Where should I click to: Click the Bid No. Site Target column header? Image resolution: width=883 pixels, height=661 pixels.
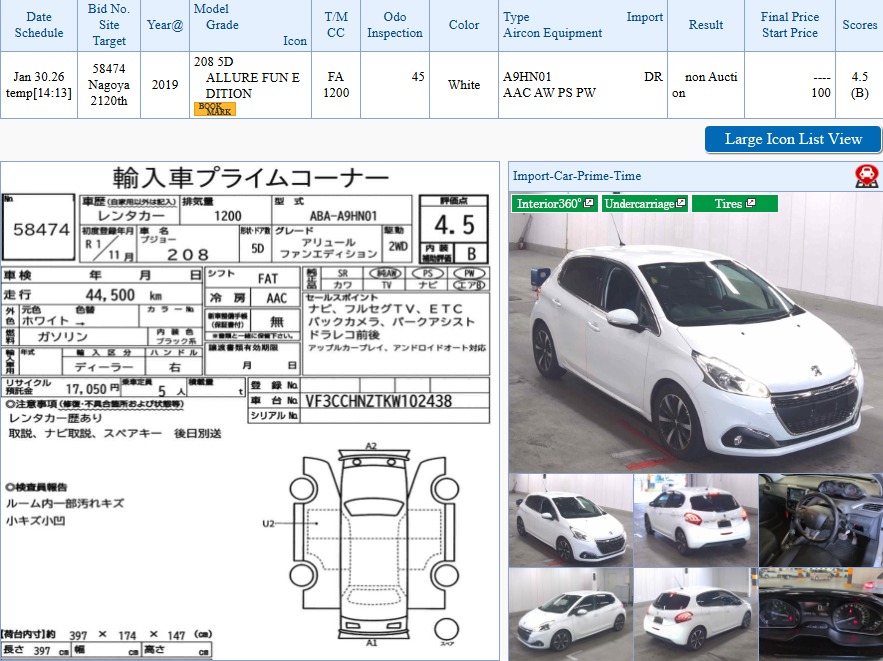(x=109, y=25)
